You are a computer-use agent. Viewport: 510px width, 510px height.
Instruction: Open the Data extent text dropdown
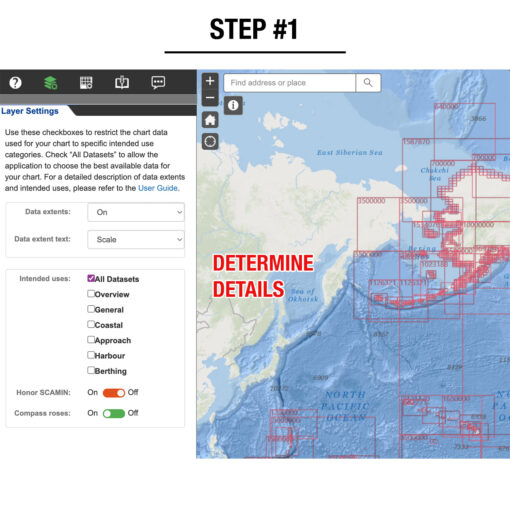(x=136, y=239)
